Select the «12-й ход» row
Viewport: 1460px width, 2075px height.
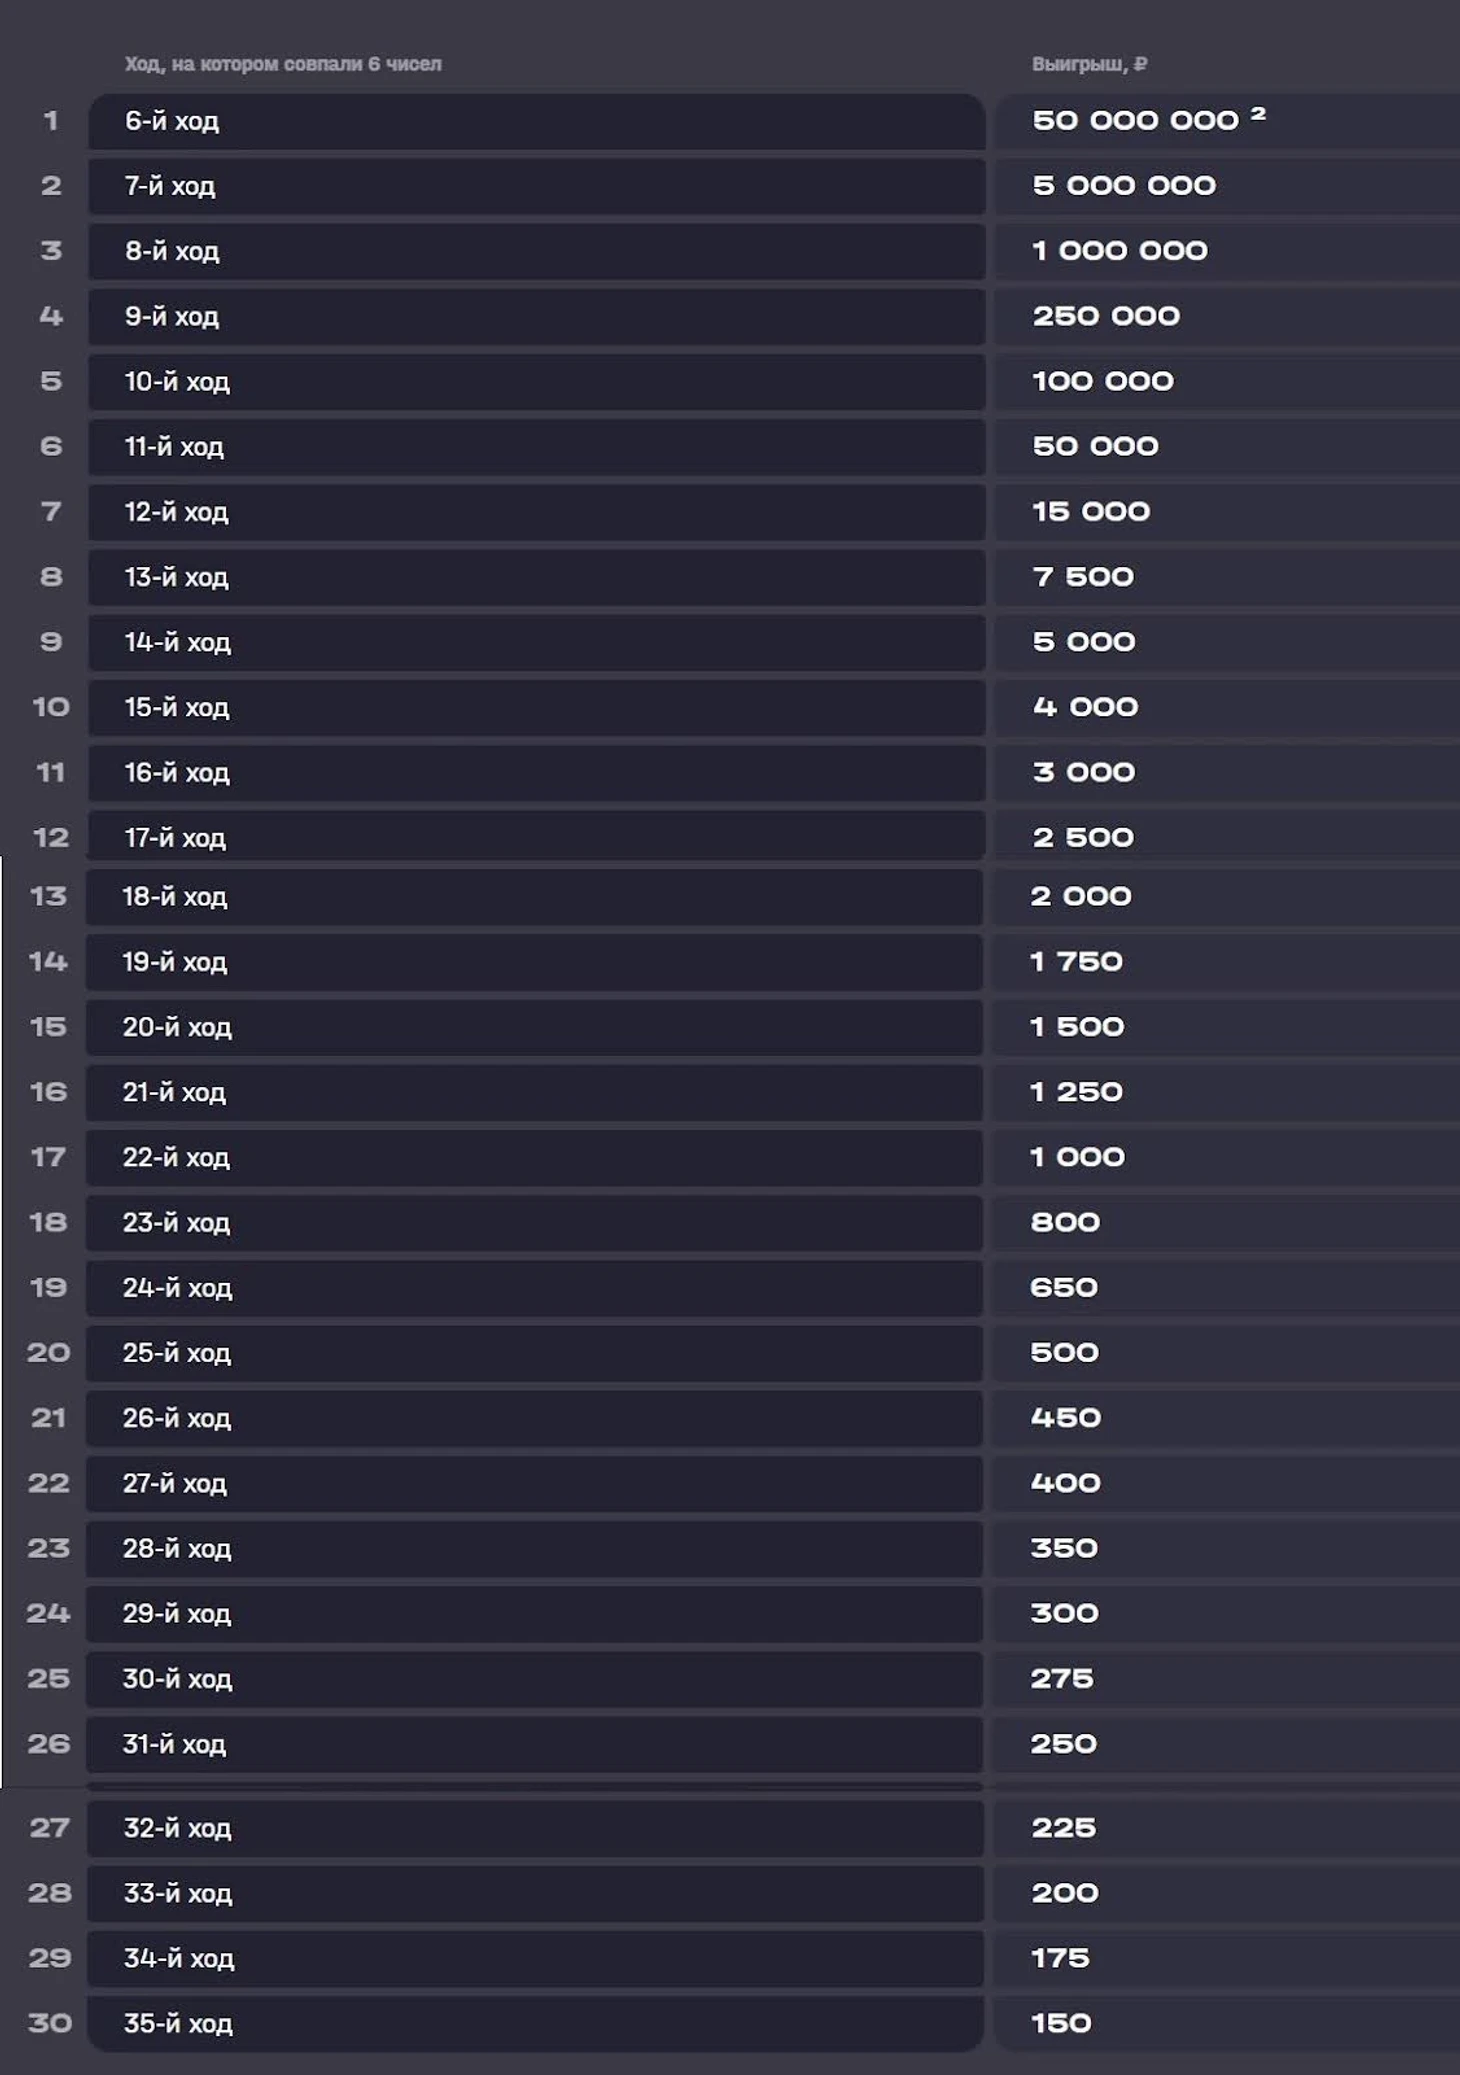click(x=536, y=512)
